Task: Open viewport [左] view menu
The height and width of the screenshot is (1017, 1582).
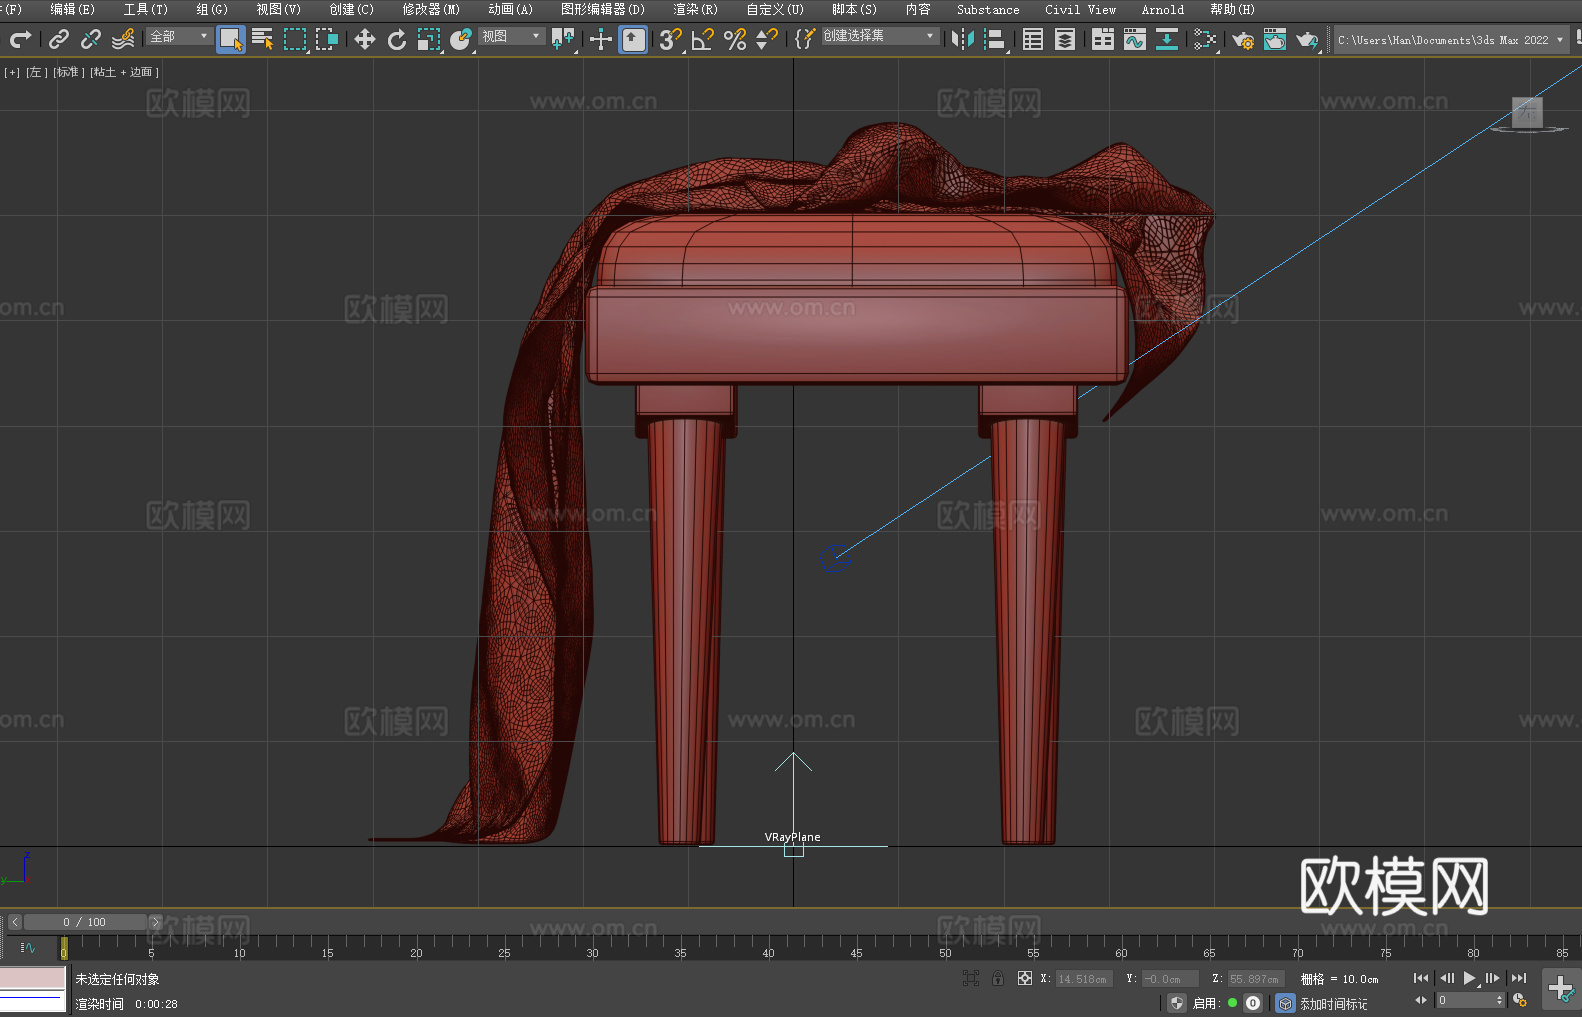Action: 35,72
